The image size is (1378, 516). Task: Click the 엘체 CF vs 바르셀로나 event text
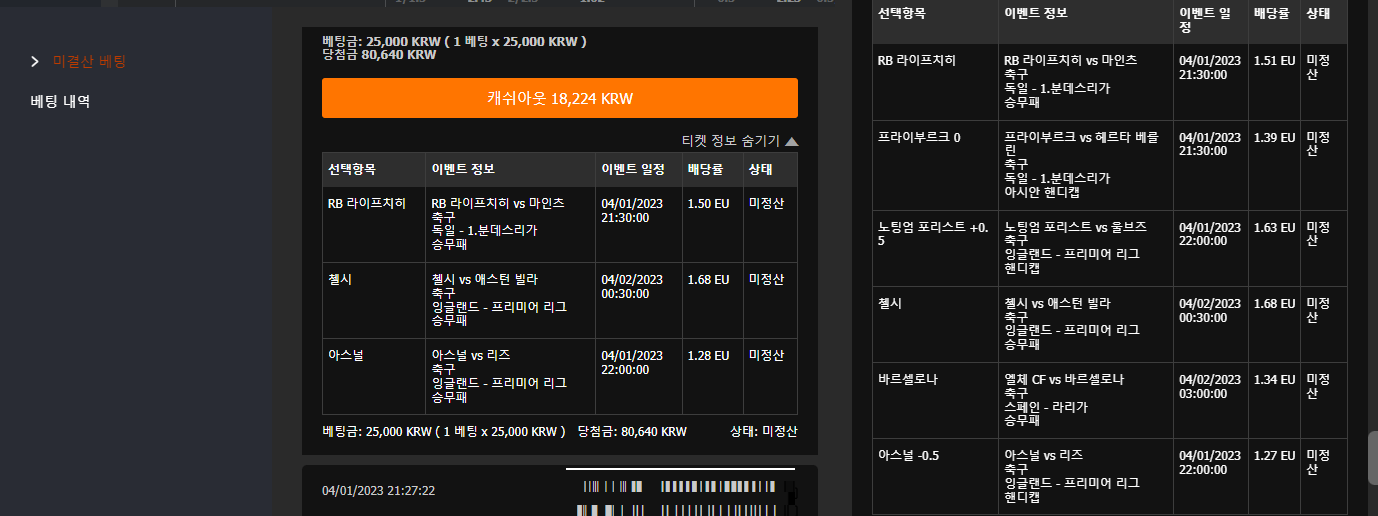click(x=1064, y=379)
